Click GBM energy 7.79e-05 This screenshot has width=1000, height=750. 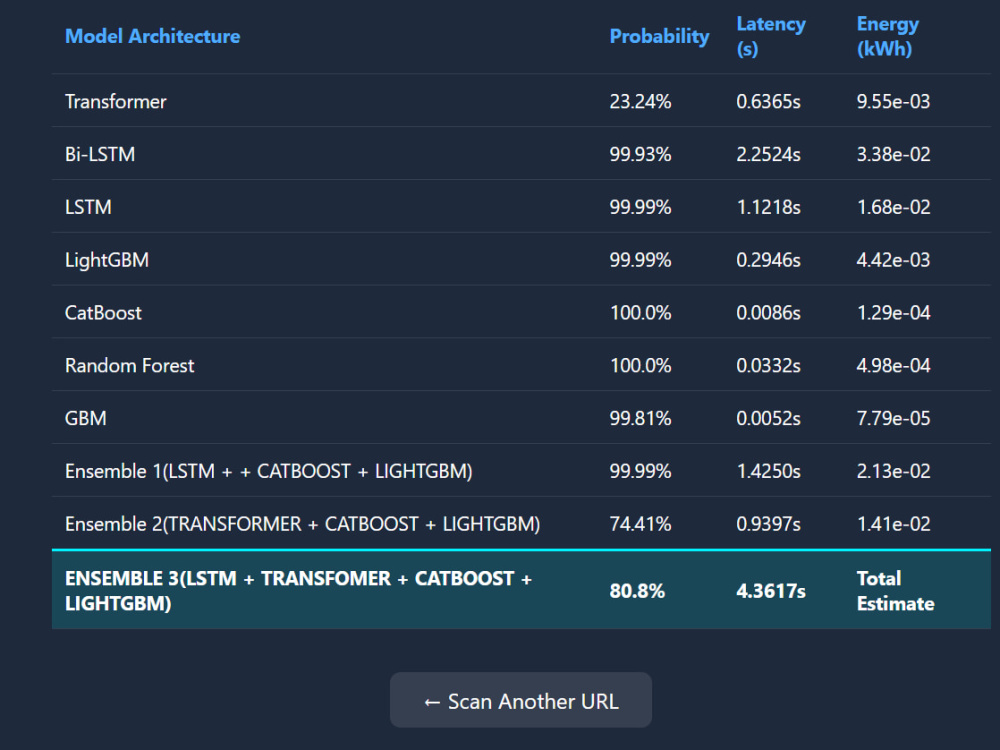click(x=893, y=418)
